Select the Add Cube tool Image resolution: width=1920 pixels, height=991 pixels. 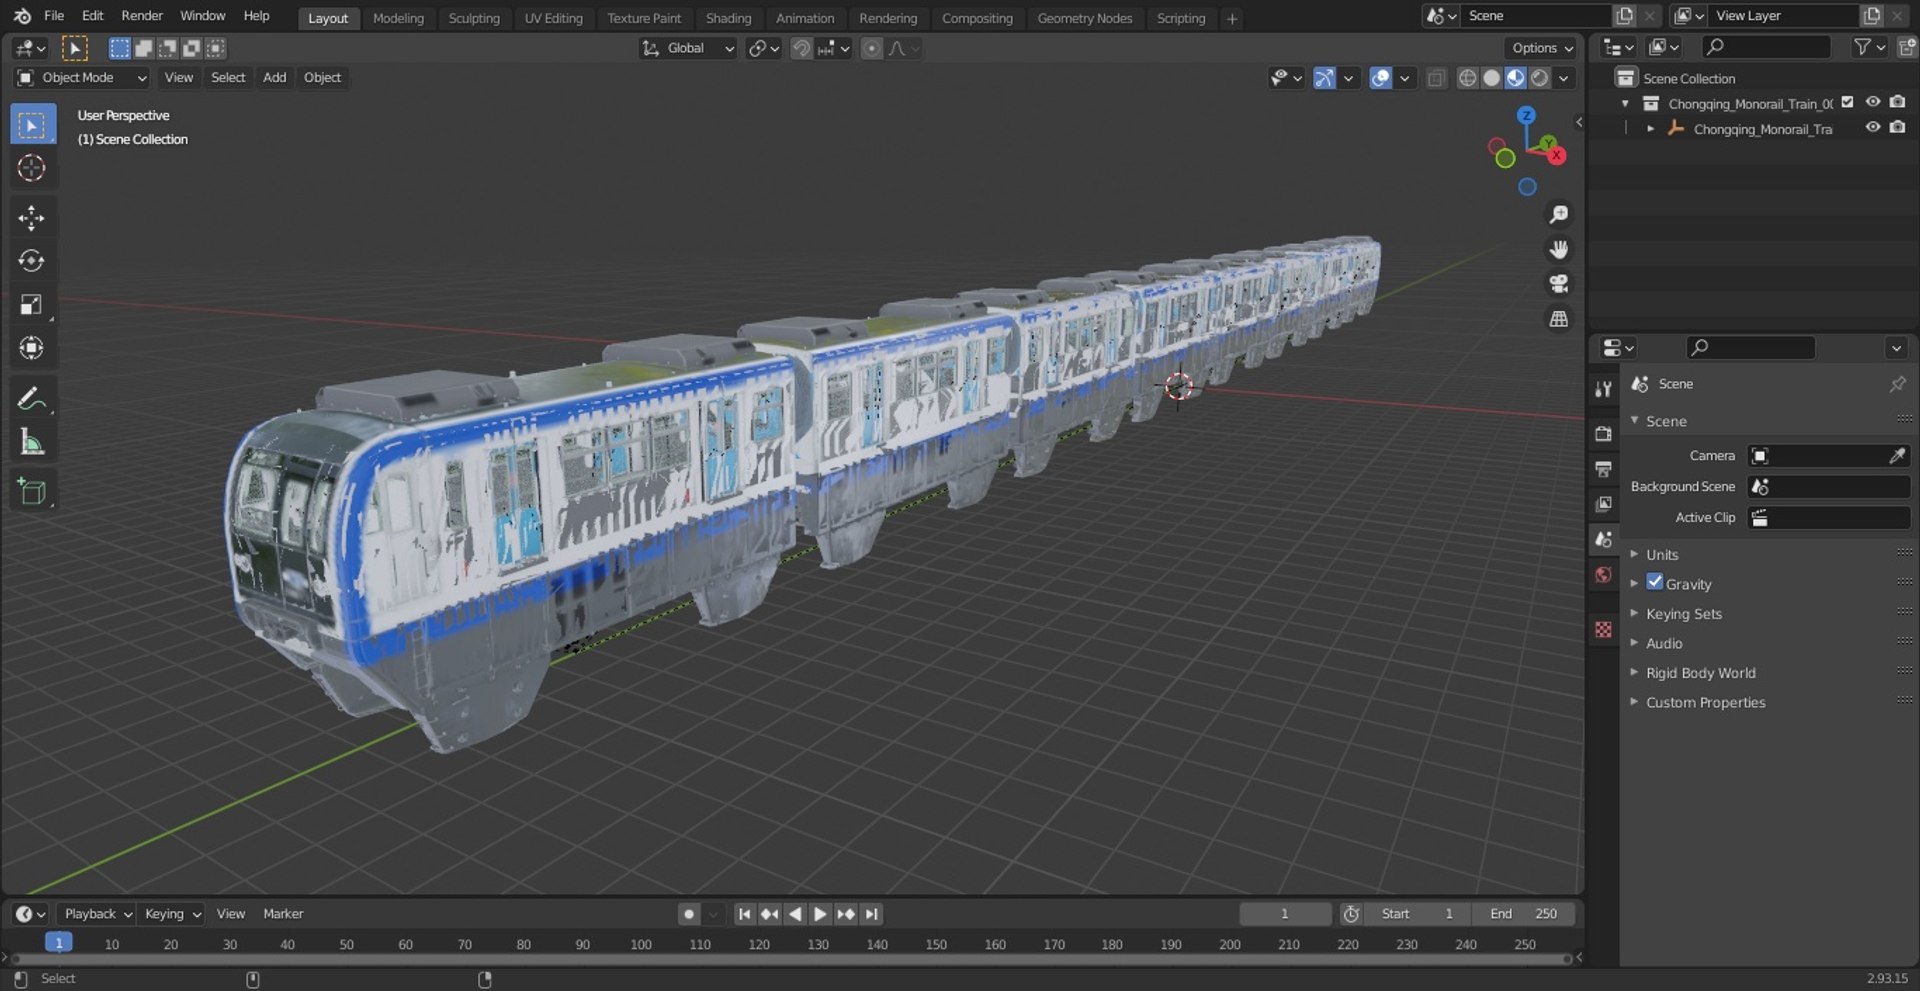(32, 492)
